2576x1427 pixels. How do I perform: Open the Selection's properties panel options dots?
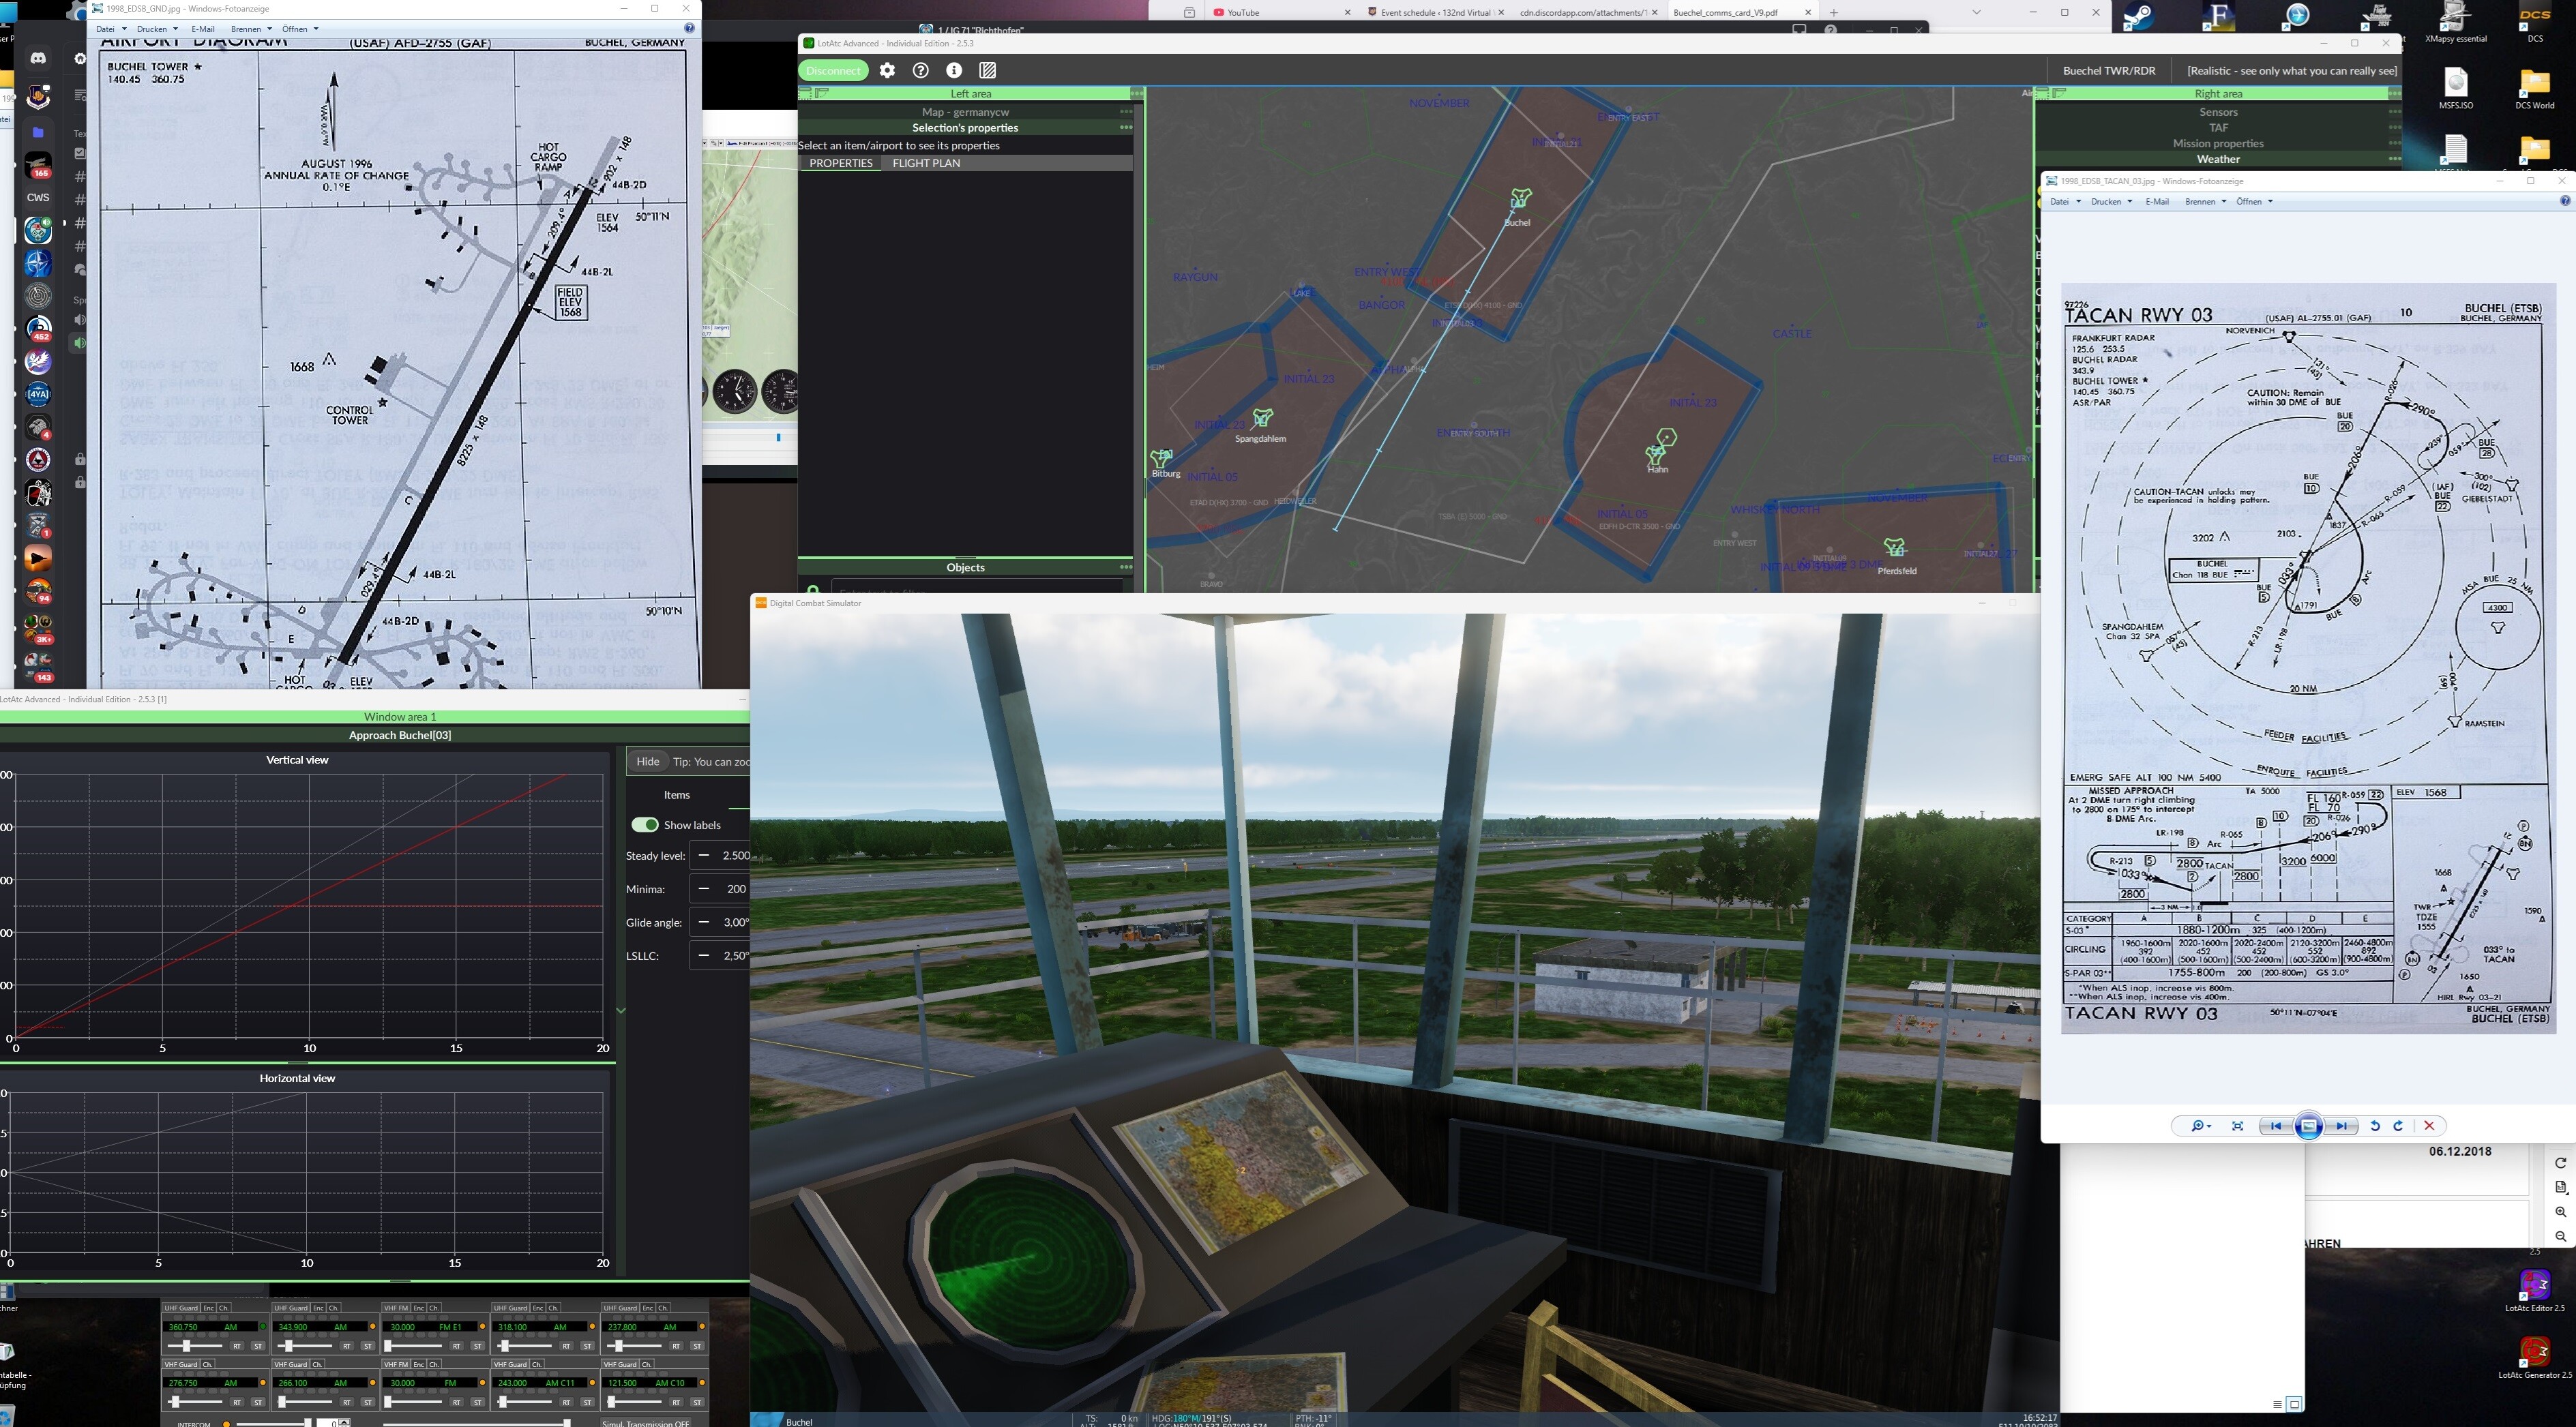[1125, 128]
